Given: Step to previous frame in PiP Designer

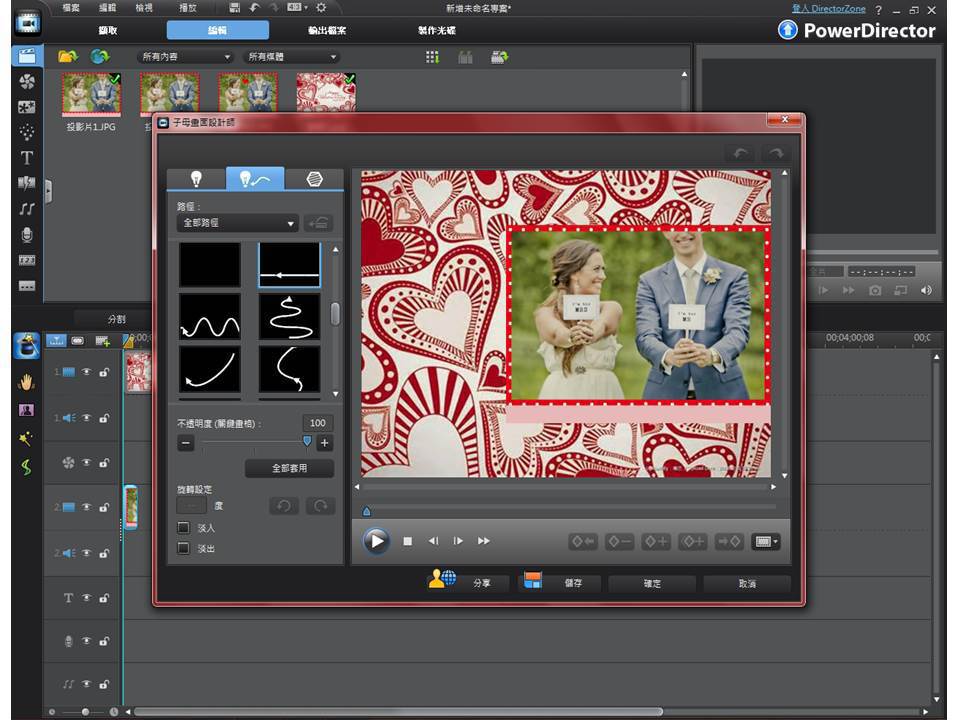Looking at the screenshot, I should click(x=433, y=541).
